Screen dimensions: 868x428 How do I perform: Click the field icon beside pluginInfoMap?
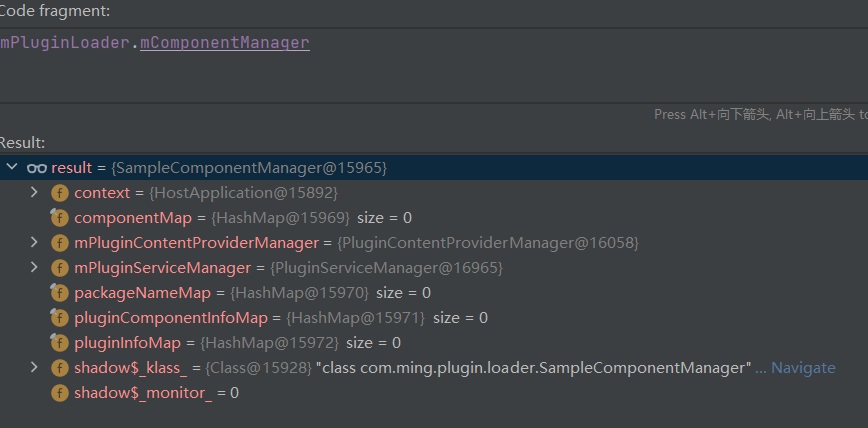click(60, 343)
